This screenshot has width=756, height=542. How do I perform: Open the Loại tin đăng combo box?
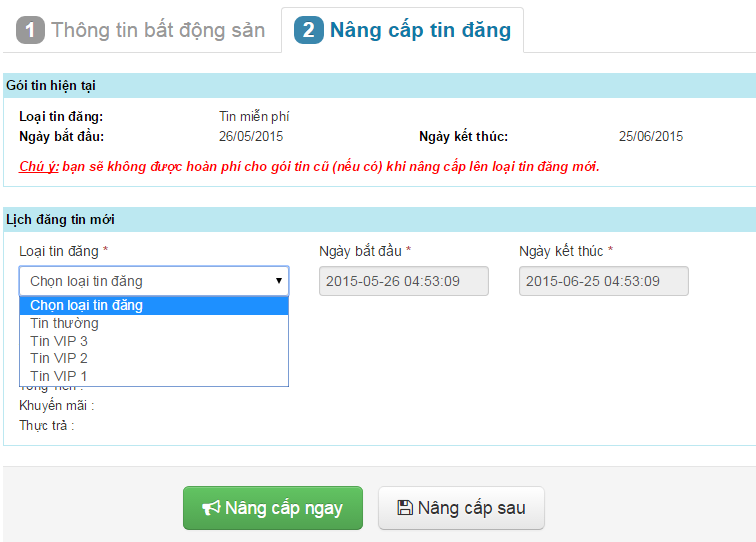click(153, 281)
